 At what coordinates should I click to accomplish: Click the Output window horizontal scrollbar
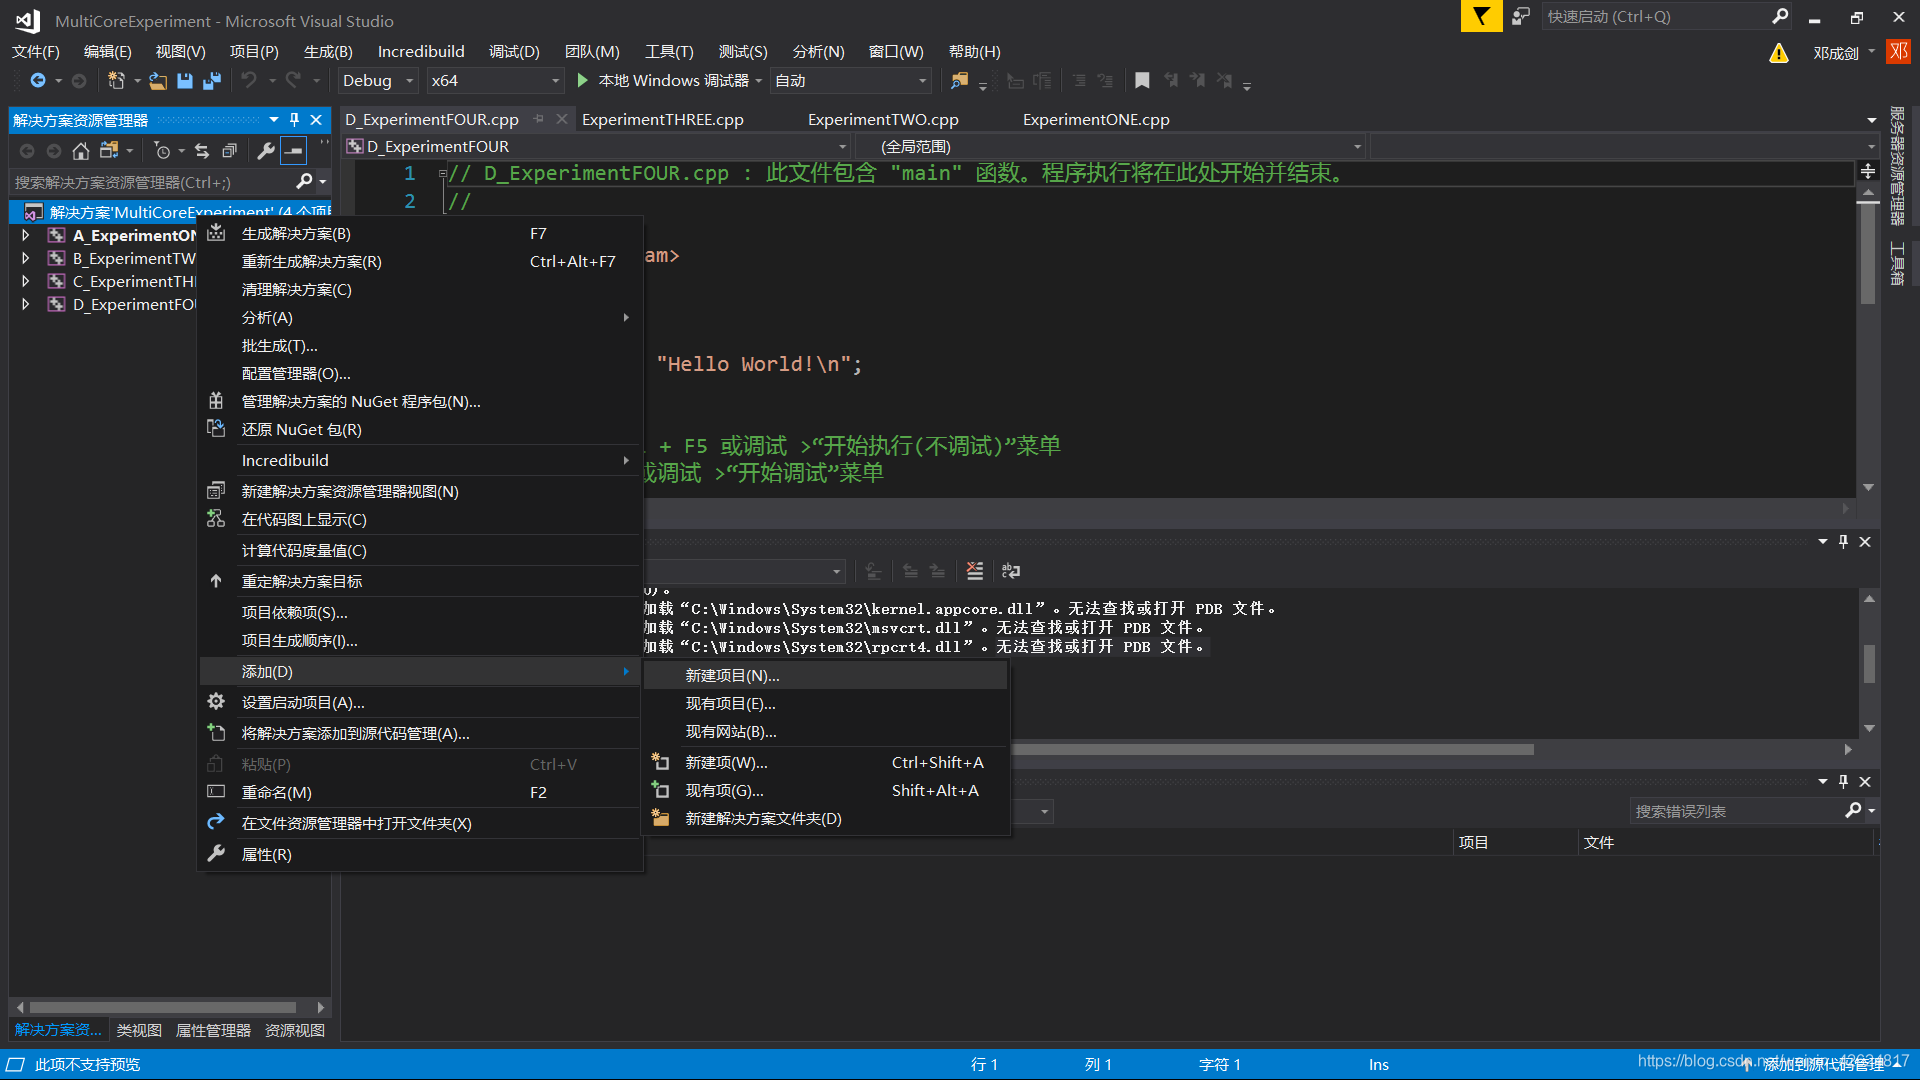point(1272,749)
